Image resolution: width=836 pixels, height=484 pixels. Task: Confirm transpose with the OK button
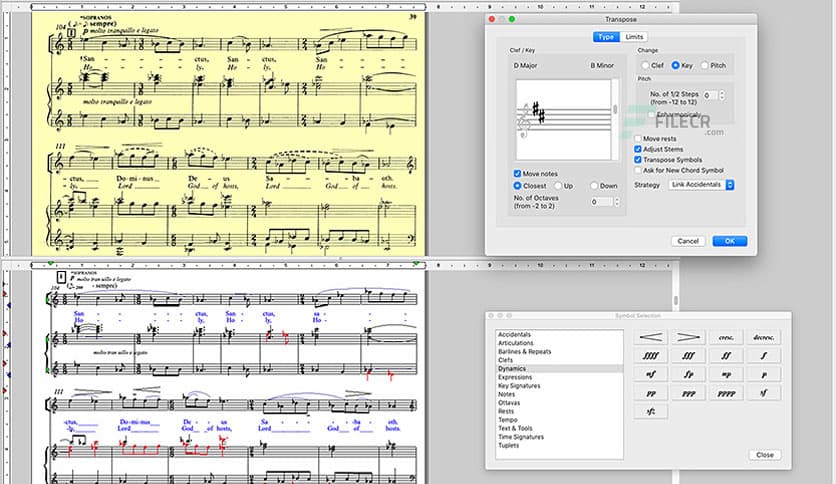(729, 241)
